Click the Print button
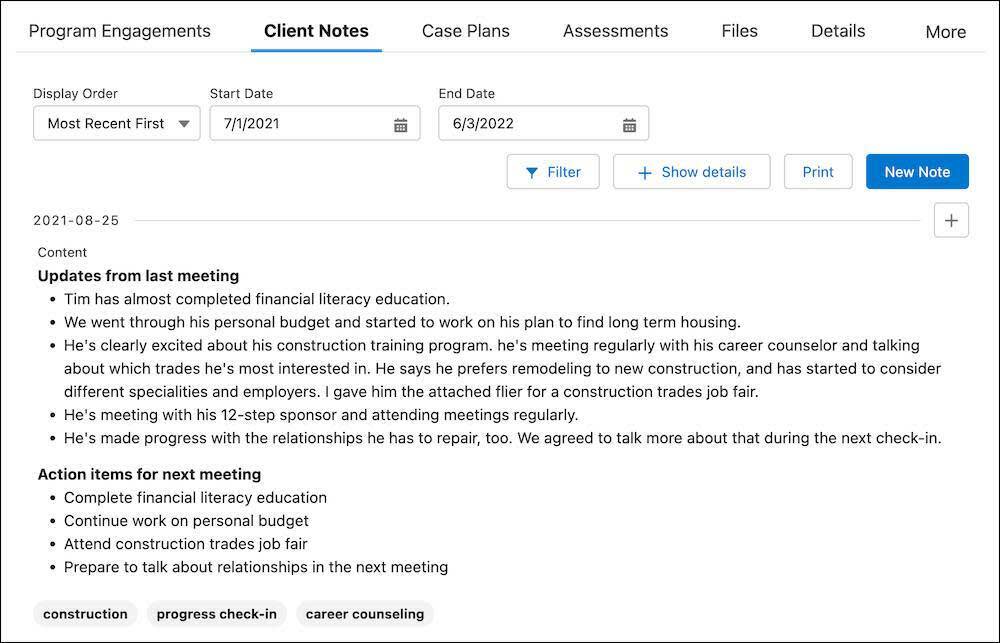1000x643 pixels. click(x=818, y=172)
